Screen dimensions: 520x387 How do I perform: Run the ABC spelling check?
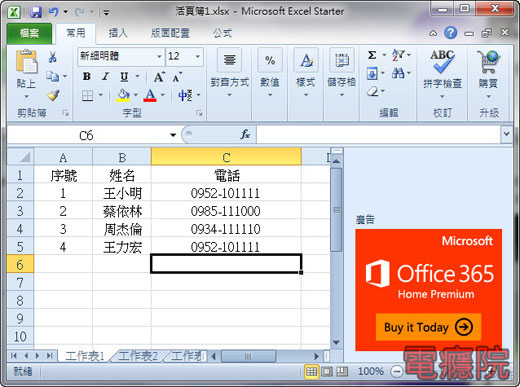pyautogui.click(x=442, y=61)
